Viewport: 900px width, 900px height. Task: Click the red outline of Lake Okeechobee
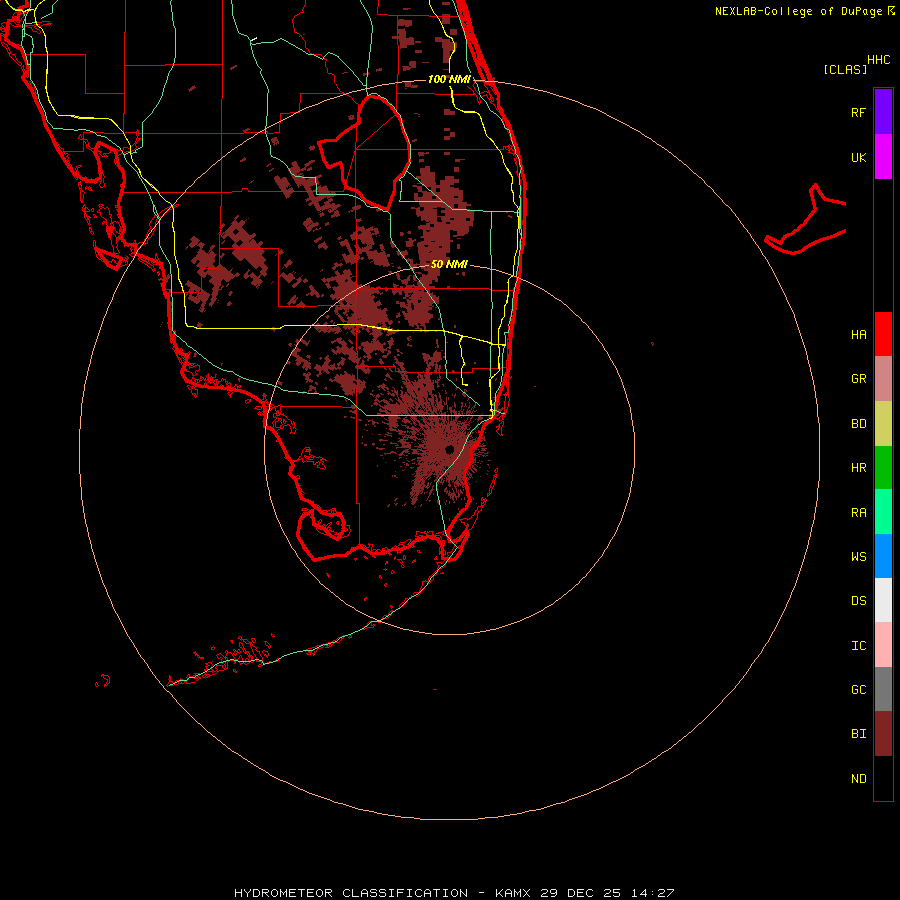coord(364,152)
